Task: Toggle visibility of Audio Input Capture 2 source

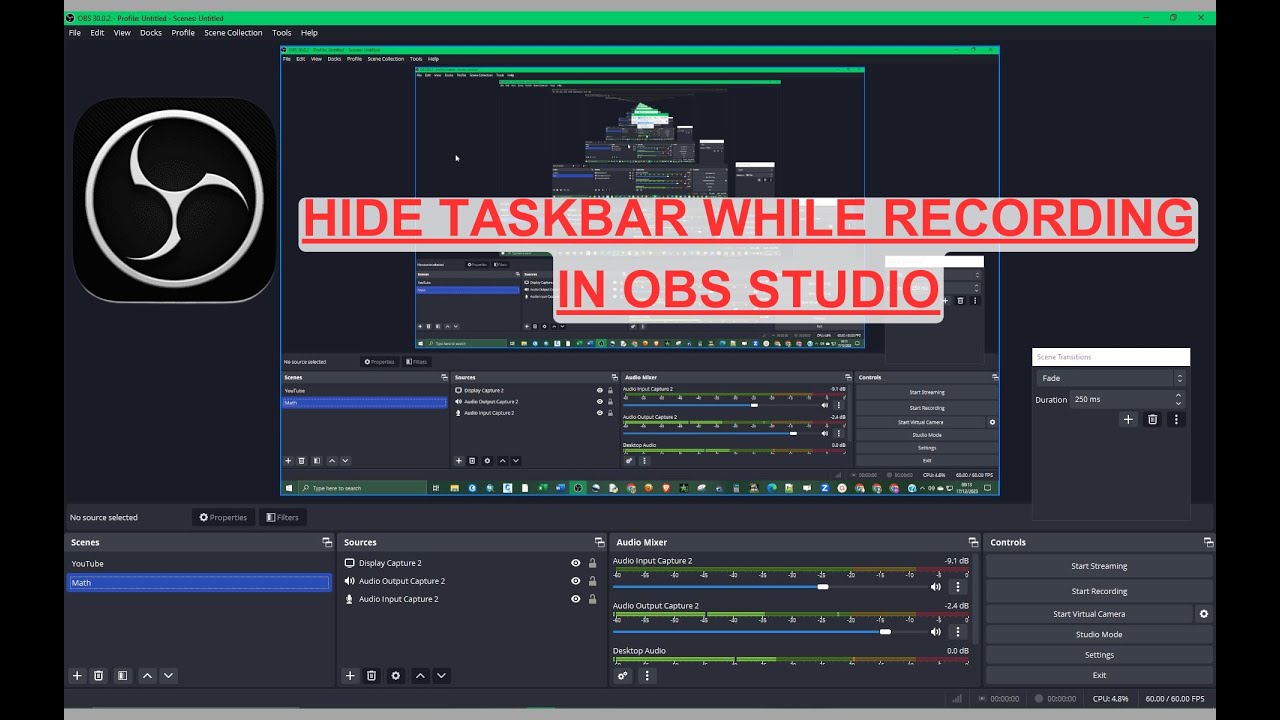Action: [575, 599]
